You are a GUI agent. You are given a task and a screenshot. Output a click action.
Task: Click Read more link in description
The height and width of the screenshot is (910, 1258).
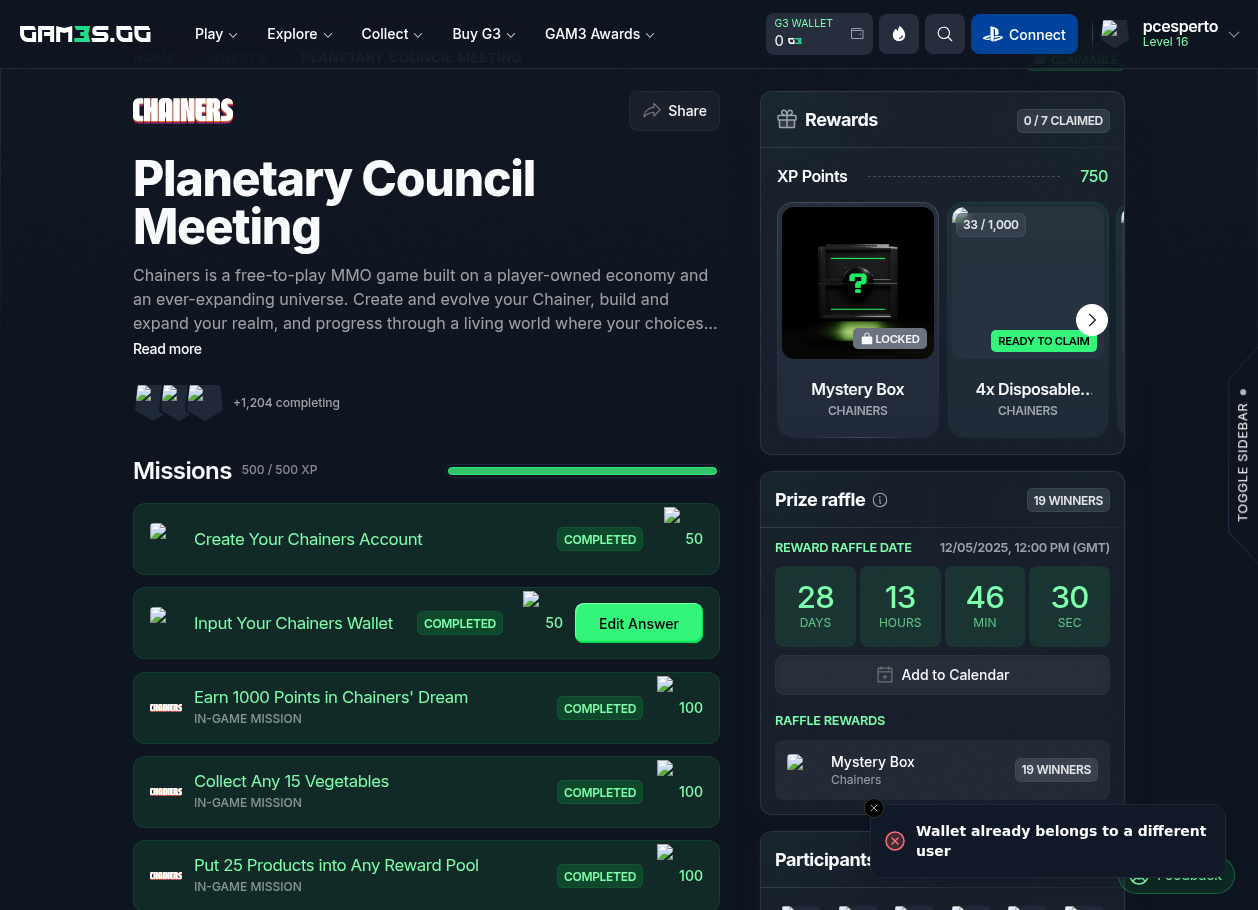point(167,349)
